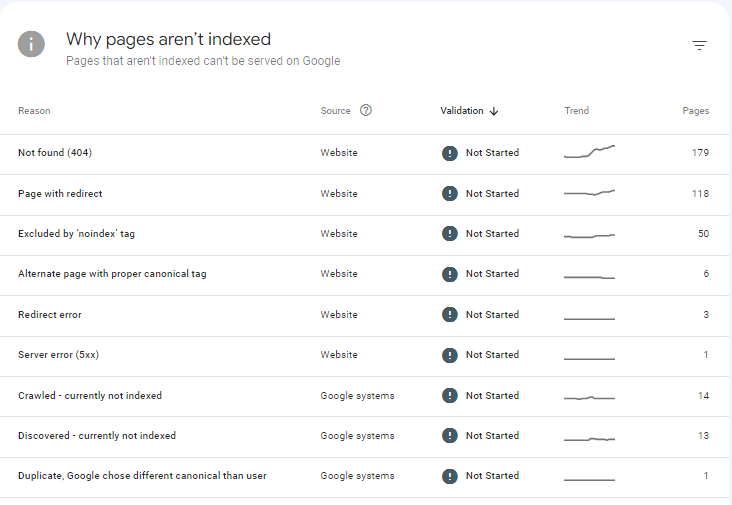Click the Source column header

click(x=335, y=111)
